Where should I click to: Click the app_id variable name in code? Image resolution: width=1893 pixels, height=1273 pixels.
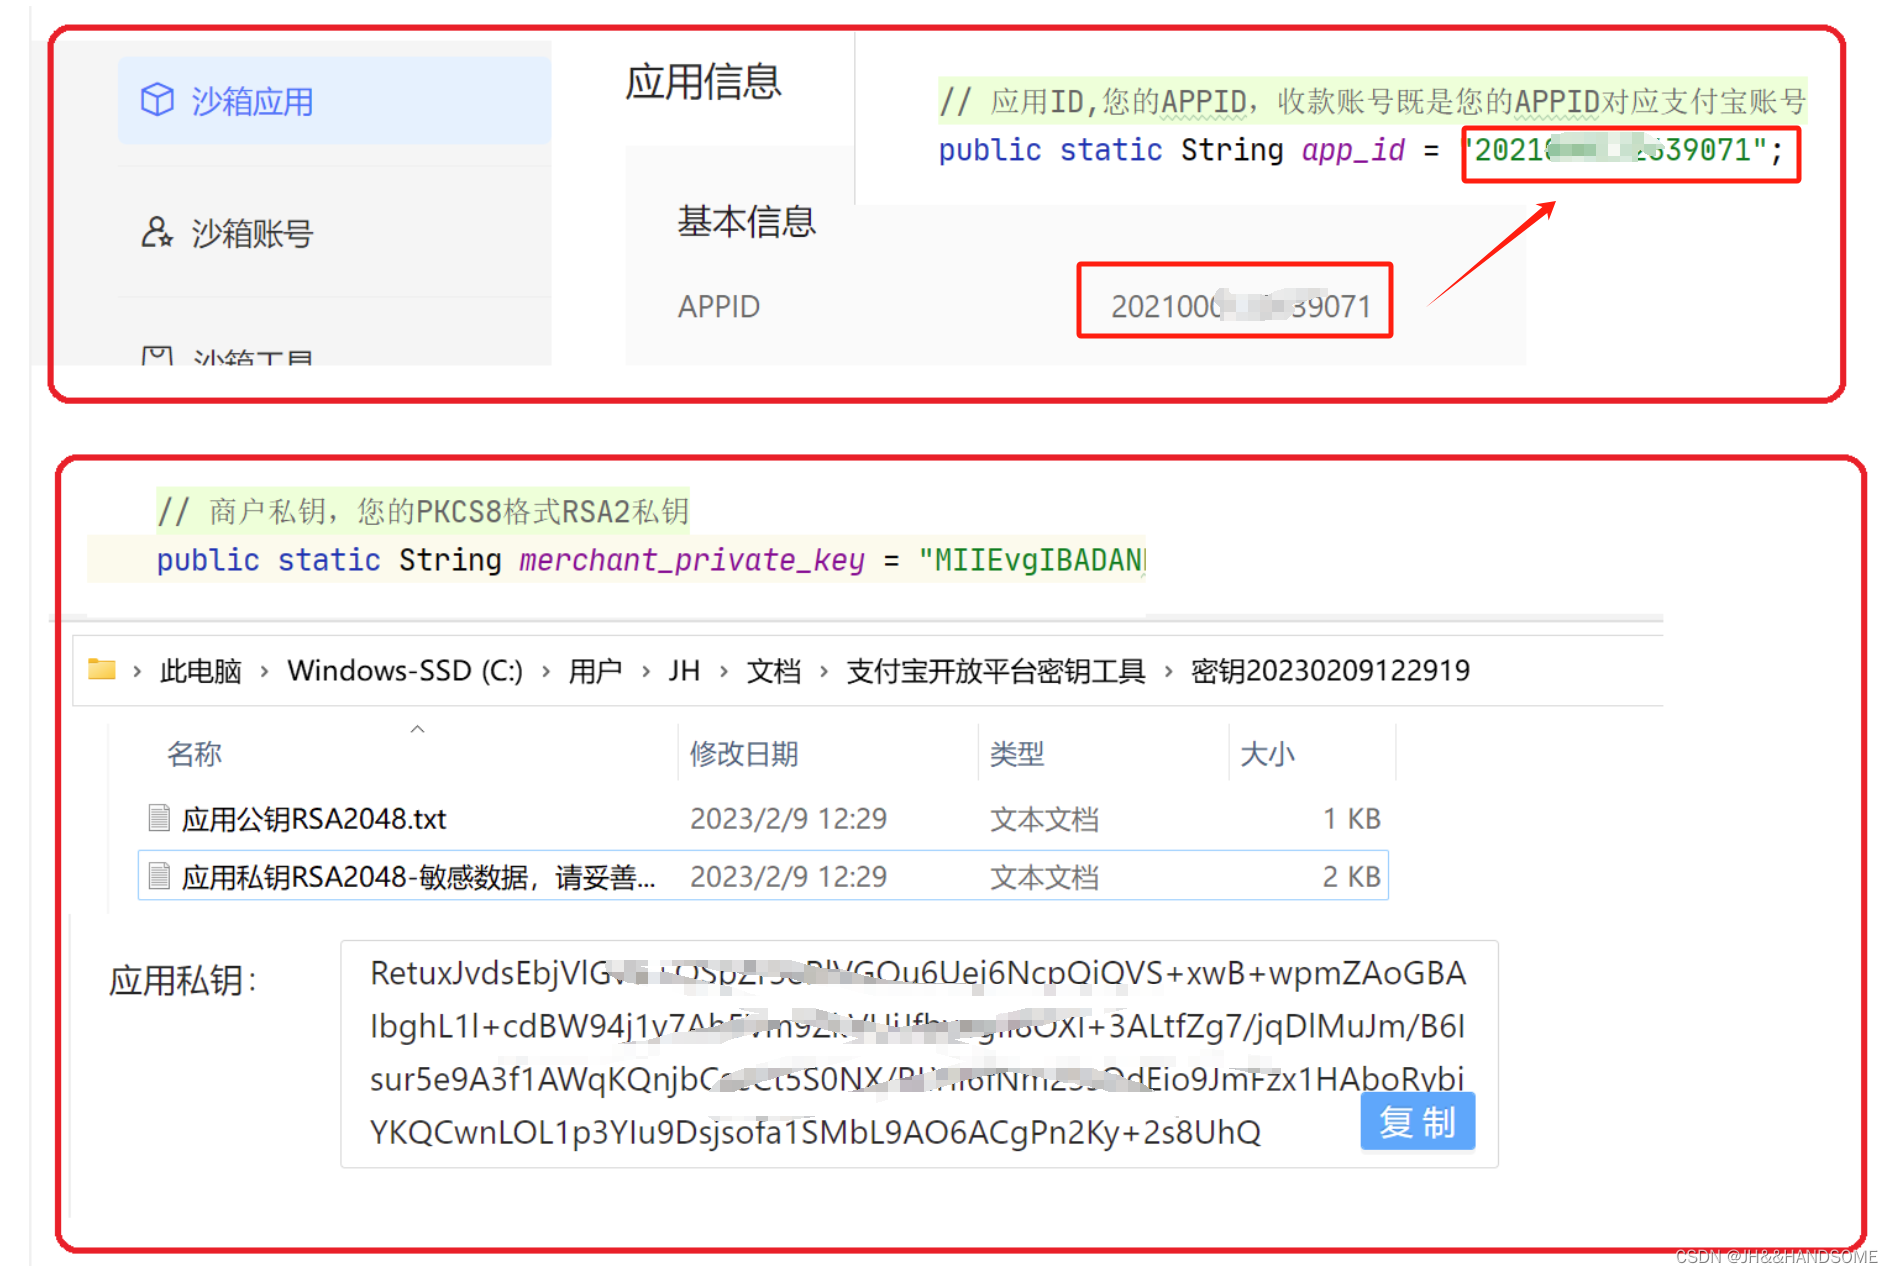tap(1352, 150)
